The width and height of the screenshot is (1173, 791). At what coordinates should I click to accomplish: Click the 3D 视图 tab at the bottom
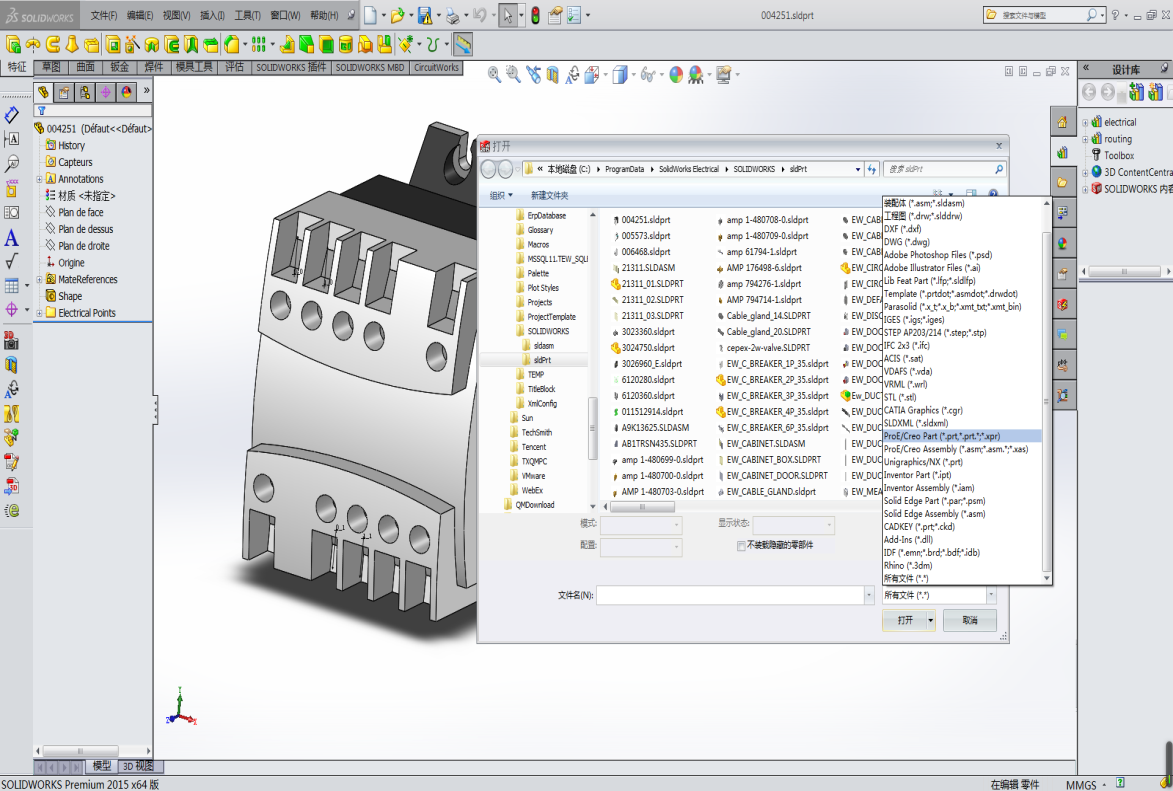click(x=138, y=766)
